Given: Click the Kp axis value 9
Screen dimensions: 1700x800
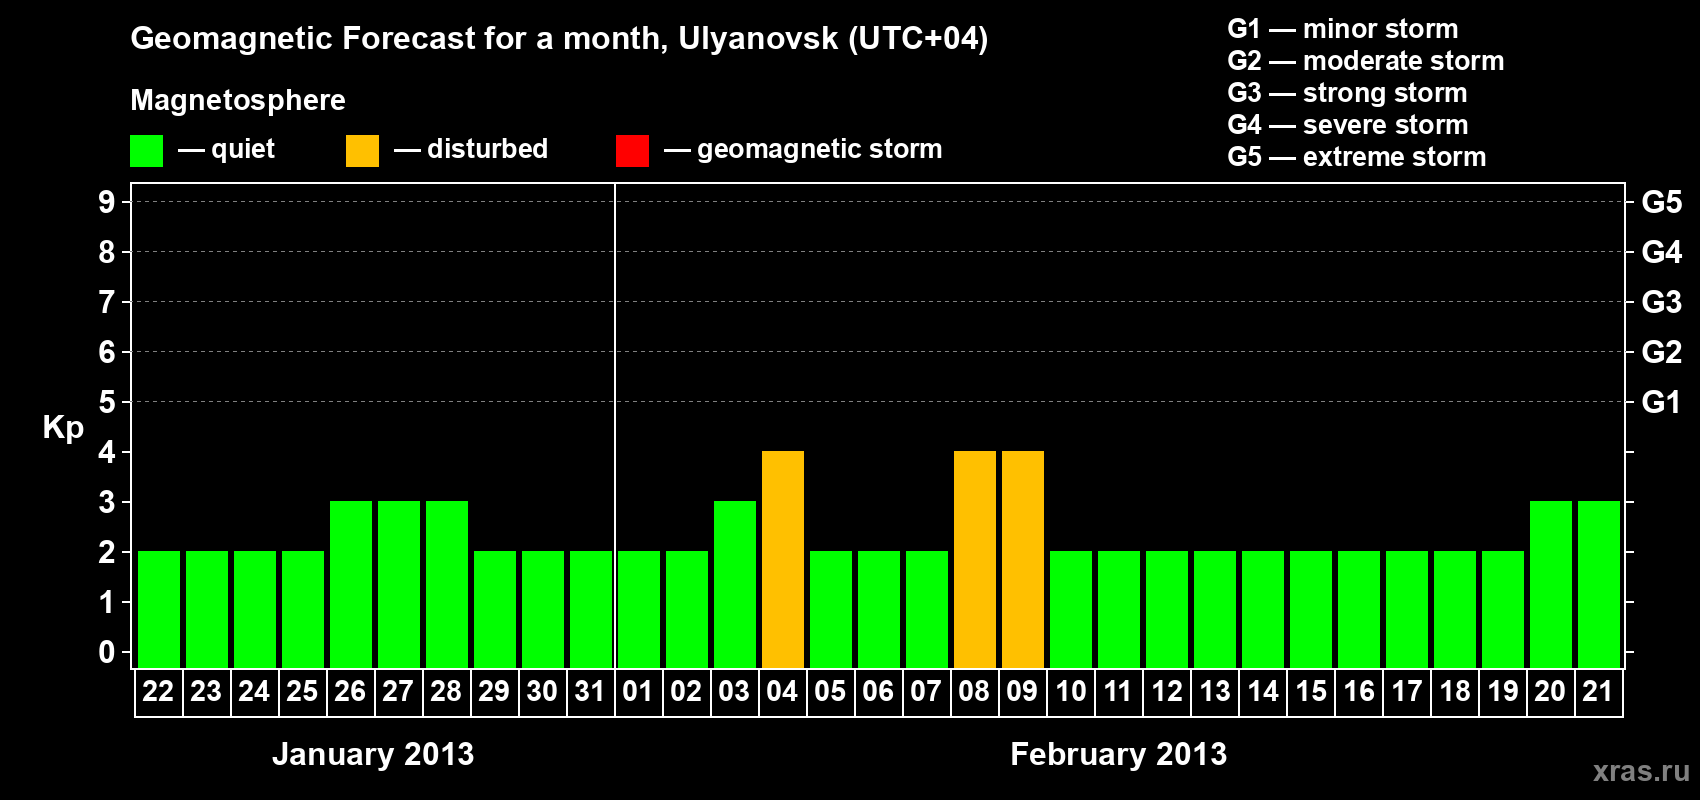Looking at the screenshot, I should (x=107, y=202).
